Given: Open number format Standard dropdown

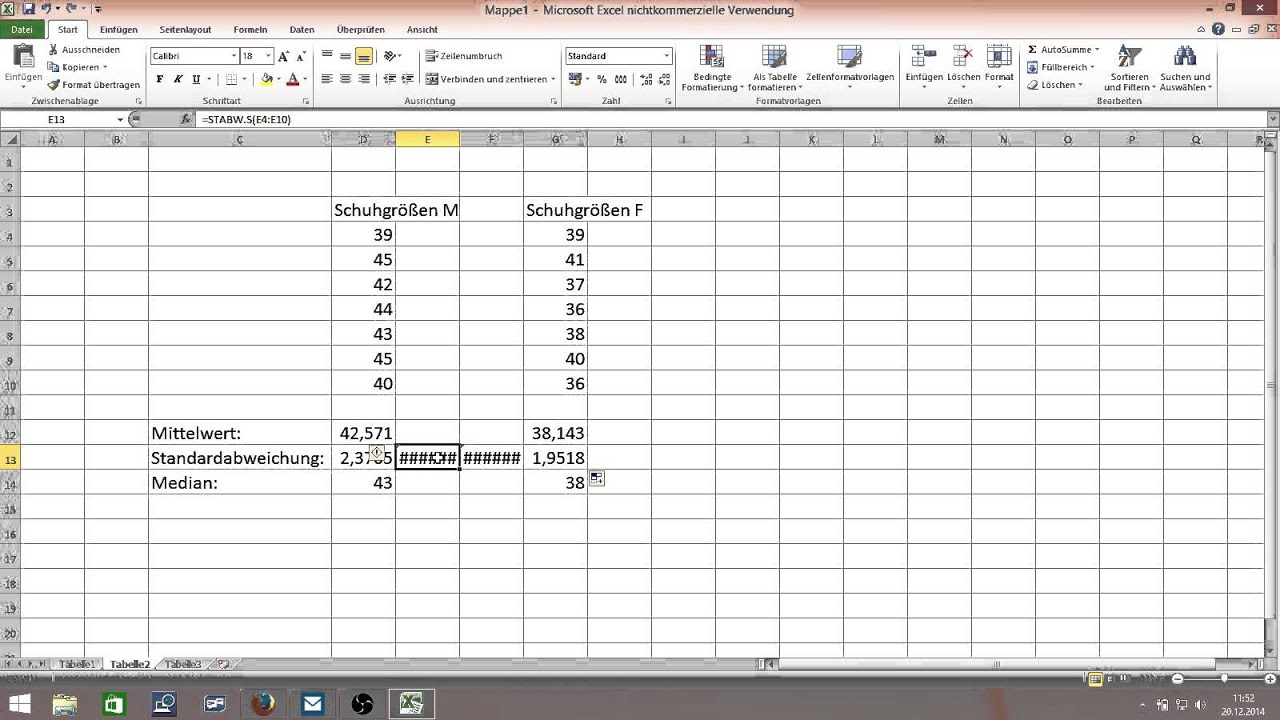Looking at the screenshot, I should point(666,56).
